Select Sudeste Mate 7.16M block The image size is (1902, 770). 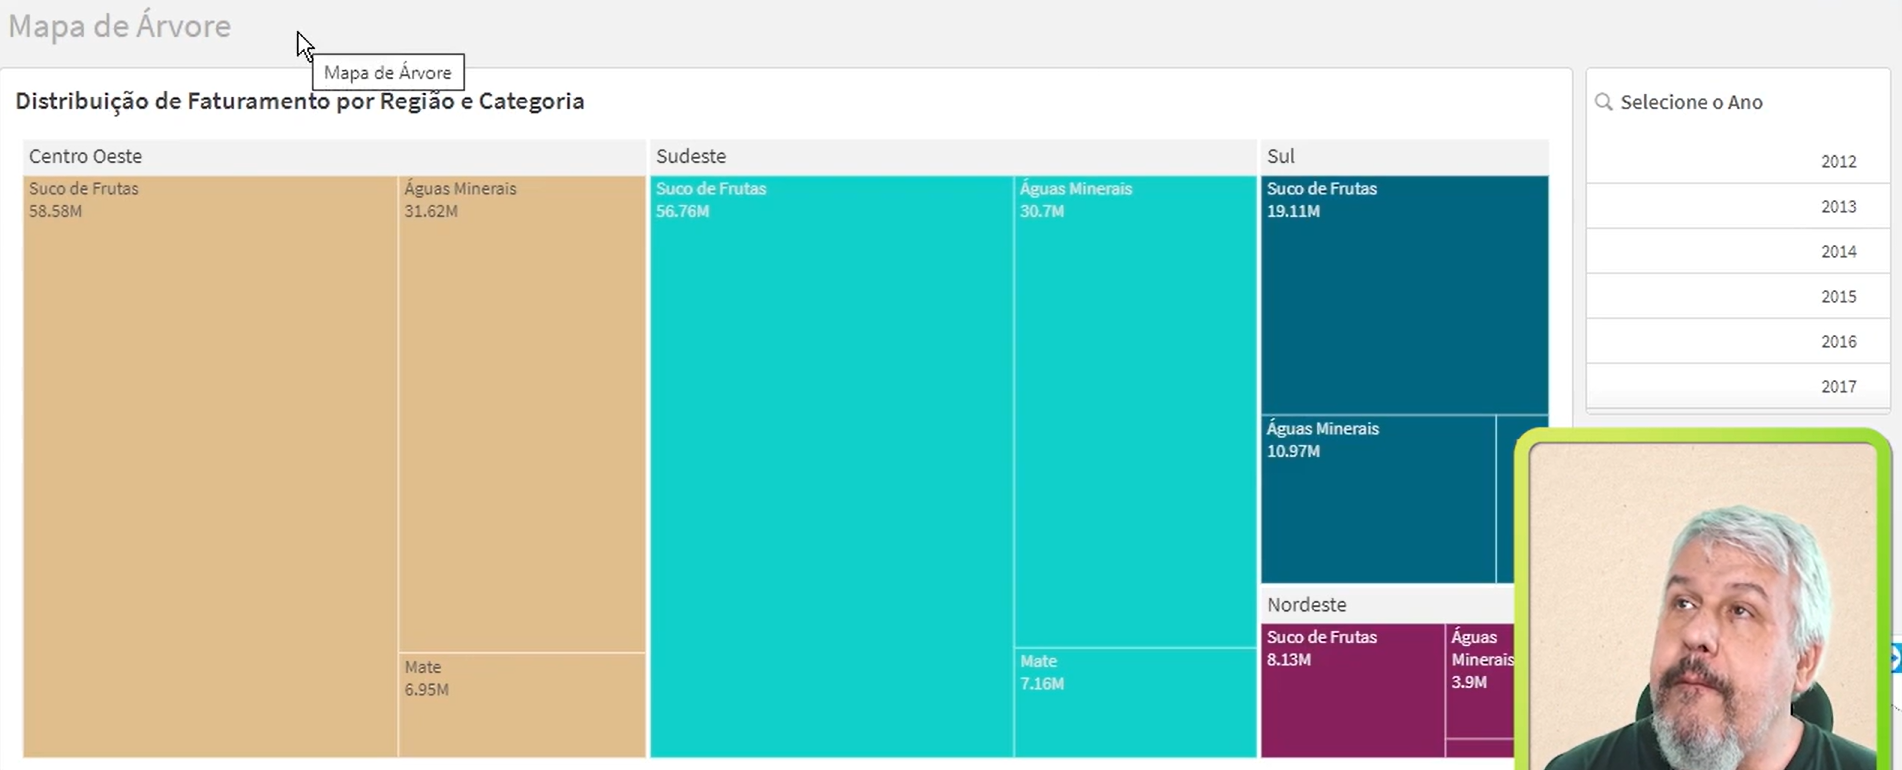point(1135,702)
